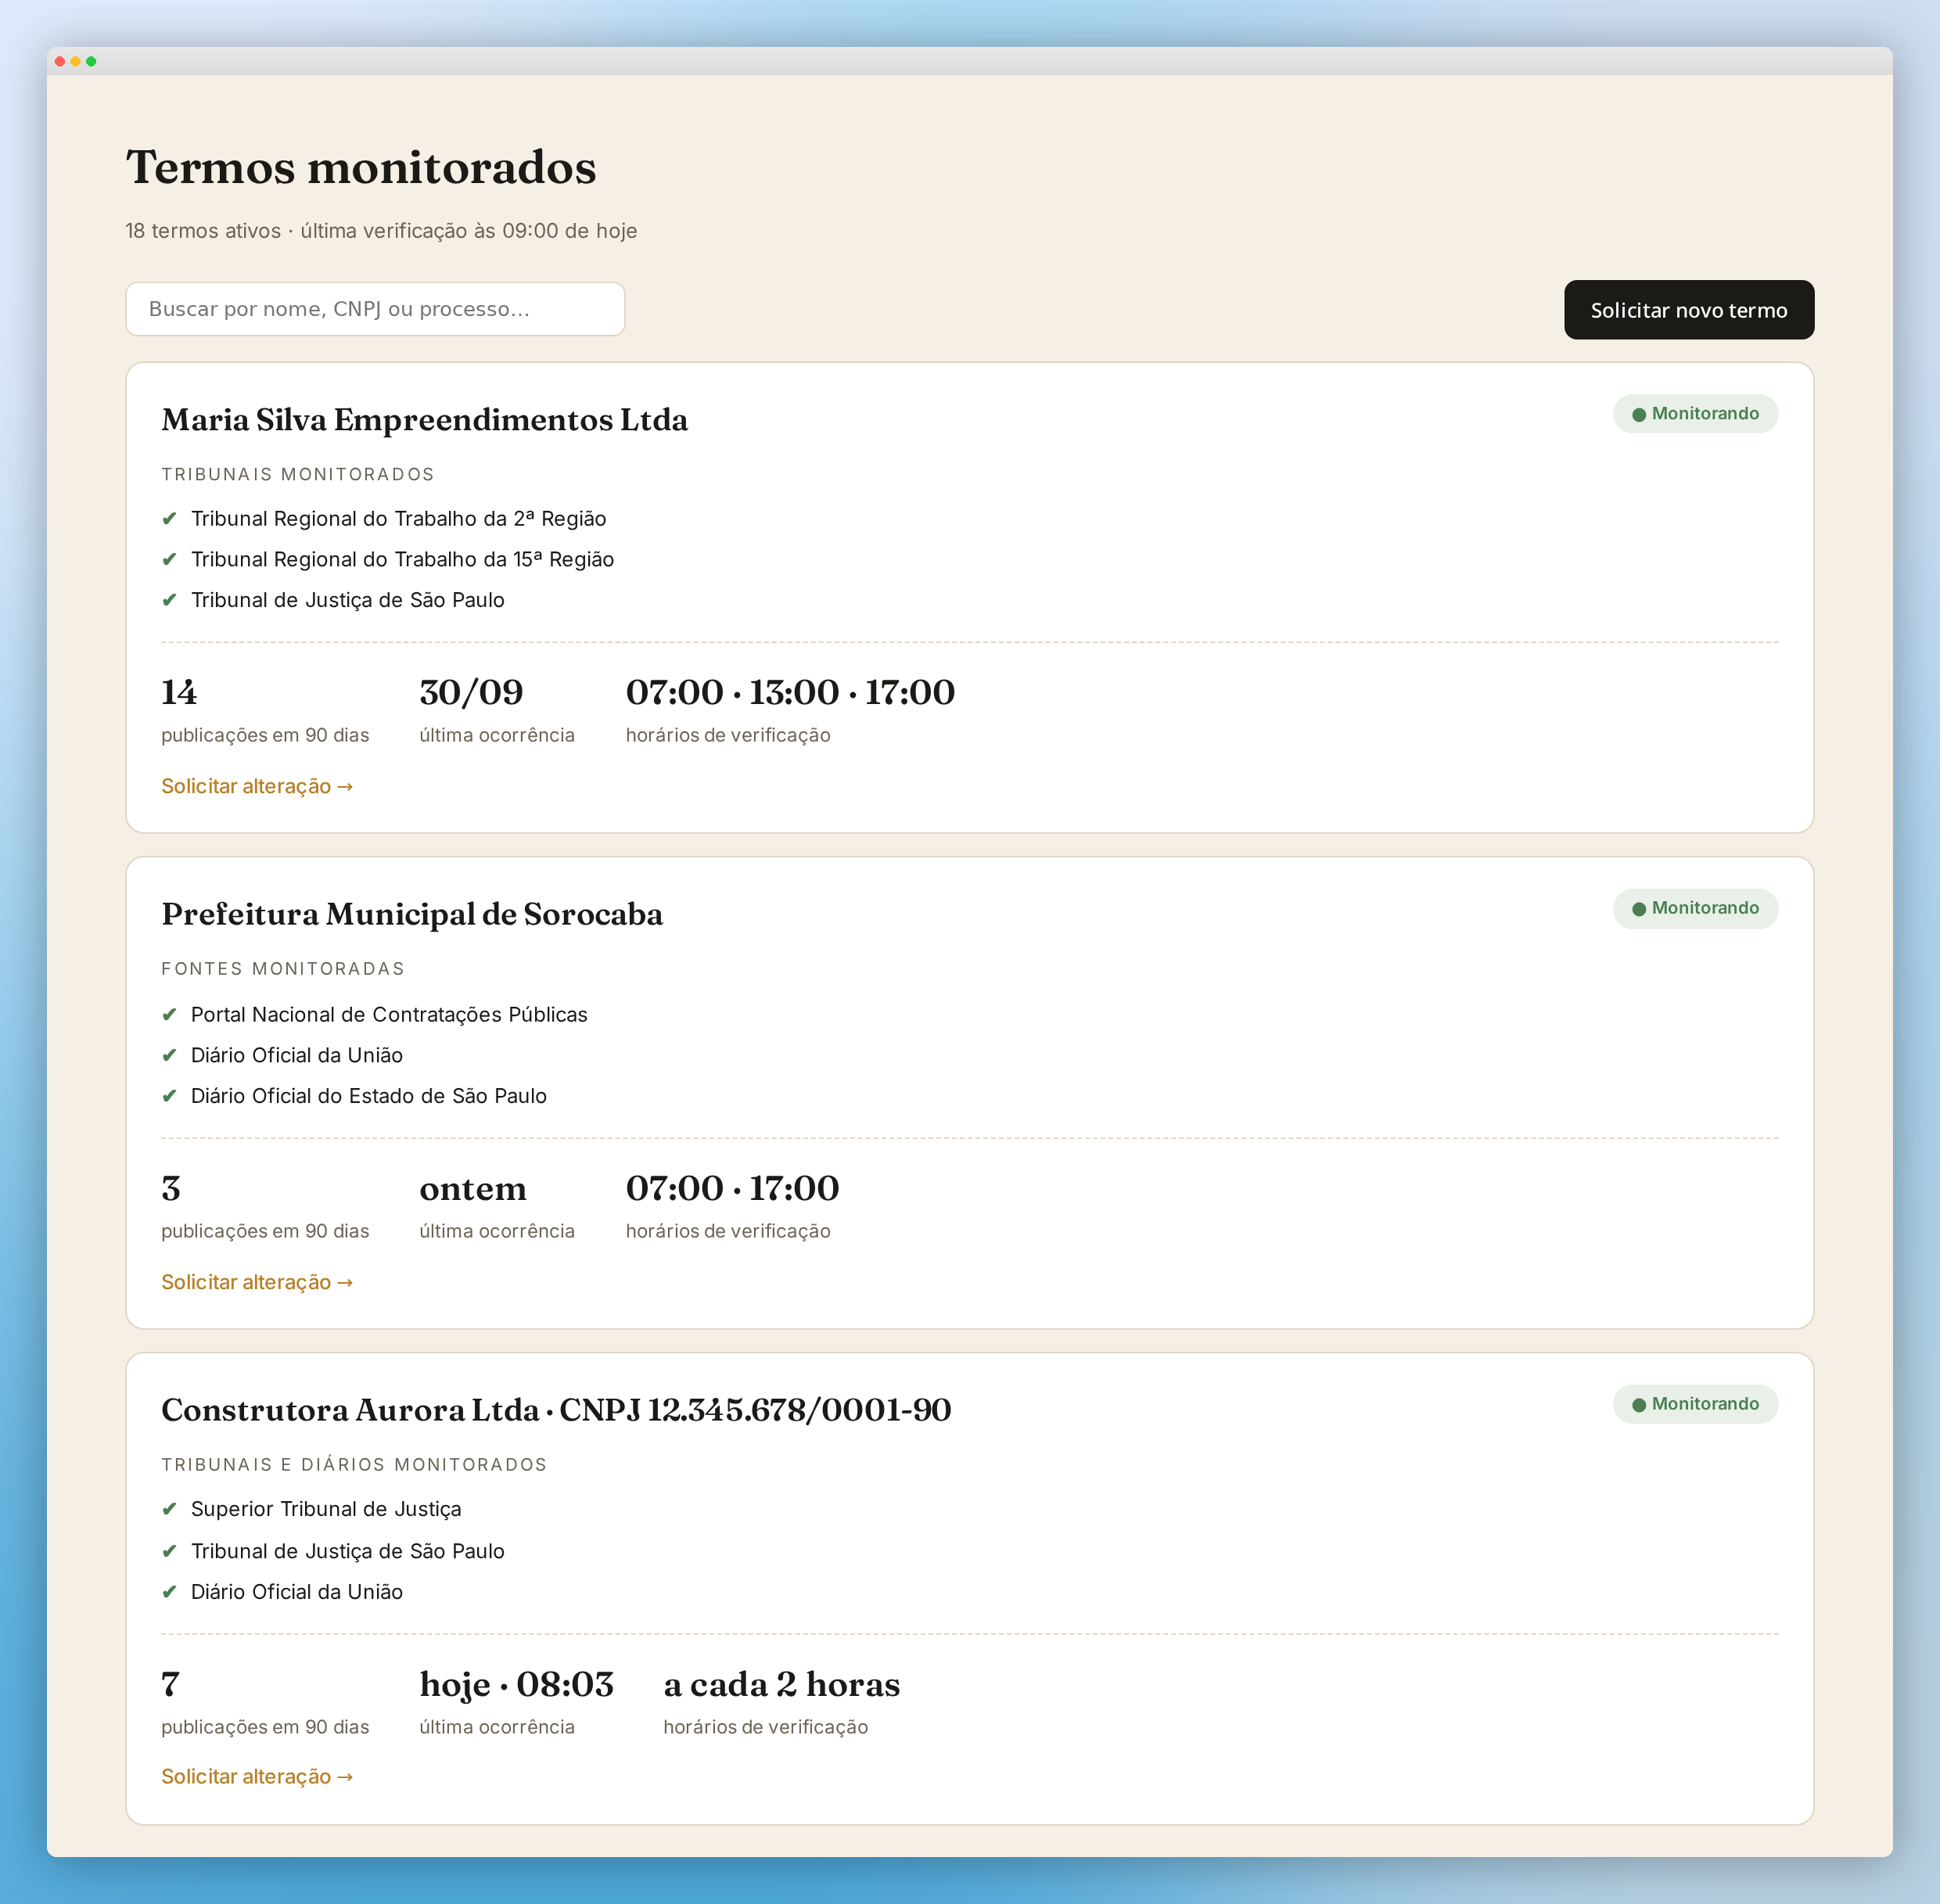
Task: Click the '18 termos ativos' status line
Action: point(381,231)
